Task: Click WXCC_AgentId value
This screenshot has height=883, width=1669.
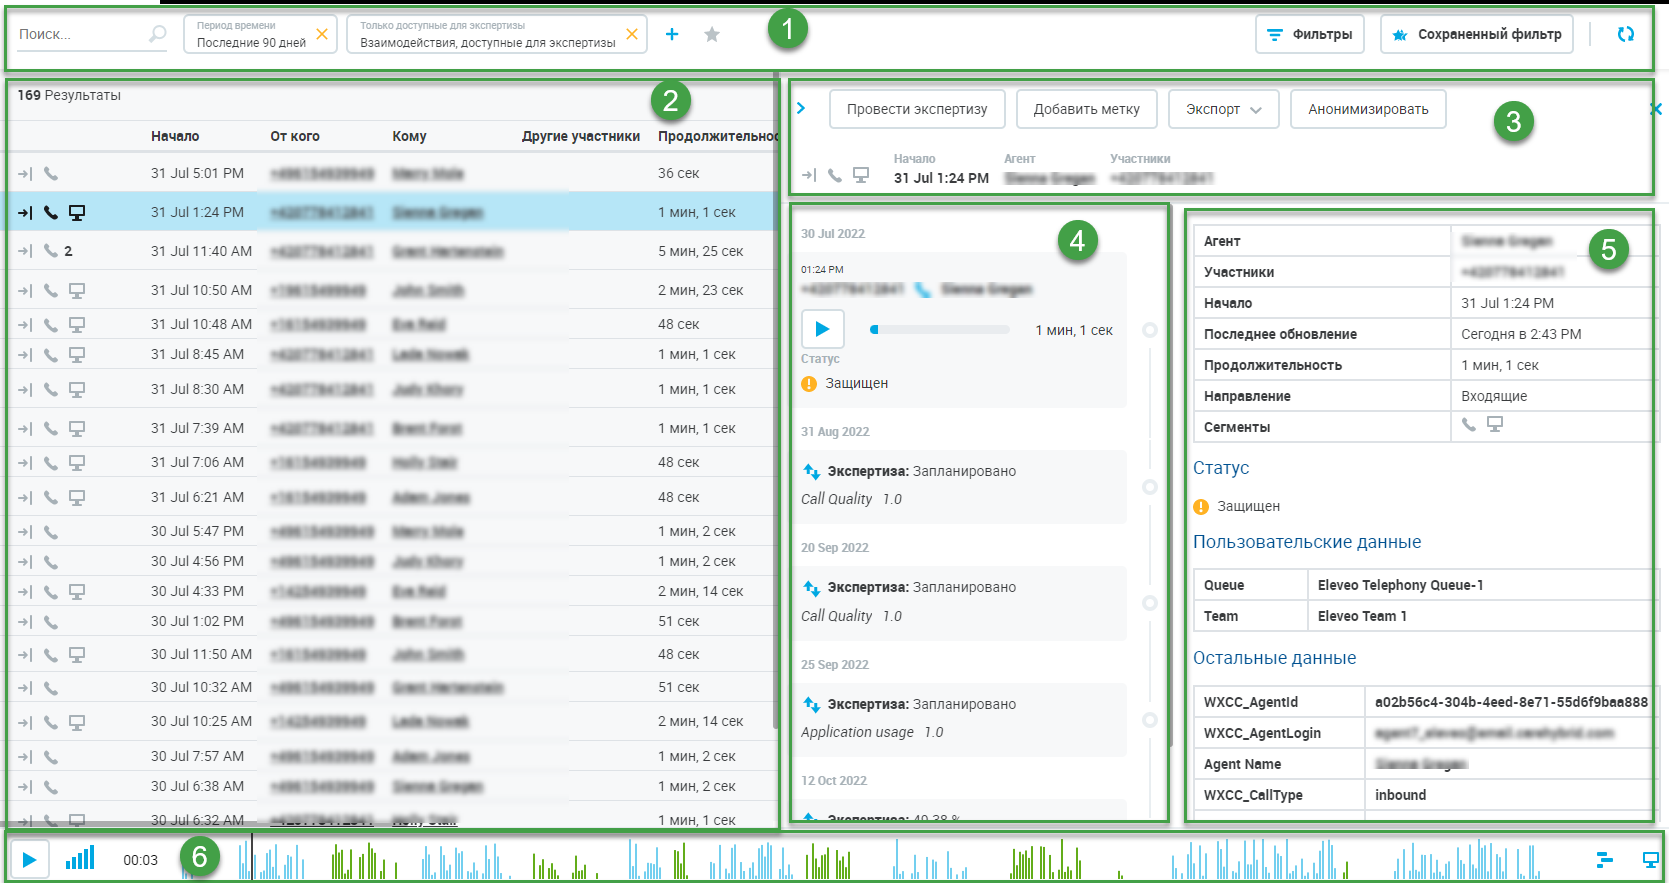Action: point(1511,702)
